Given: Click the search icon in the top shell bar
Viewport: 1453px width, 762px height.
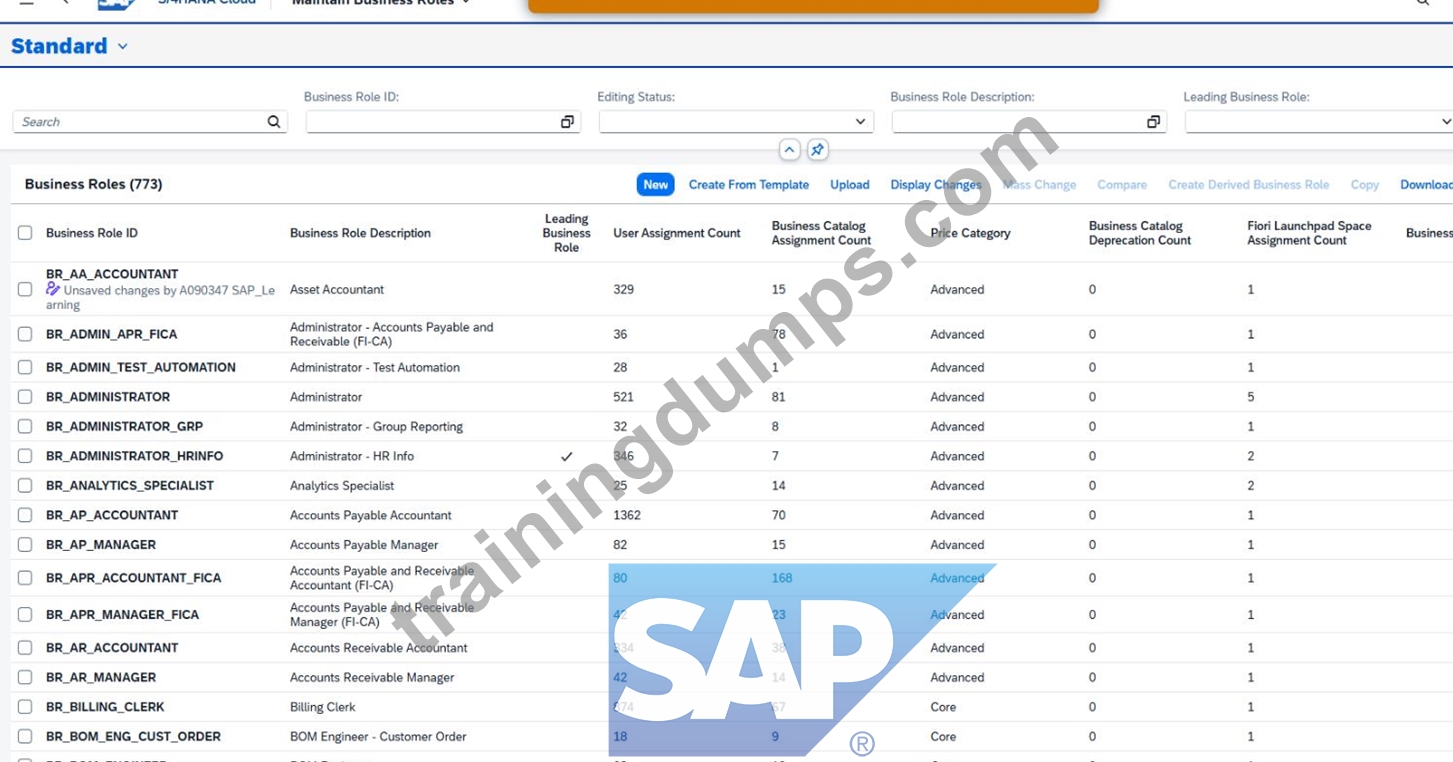Looking at the screenshot, I should coord(1422,3).
